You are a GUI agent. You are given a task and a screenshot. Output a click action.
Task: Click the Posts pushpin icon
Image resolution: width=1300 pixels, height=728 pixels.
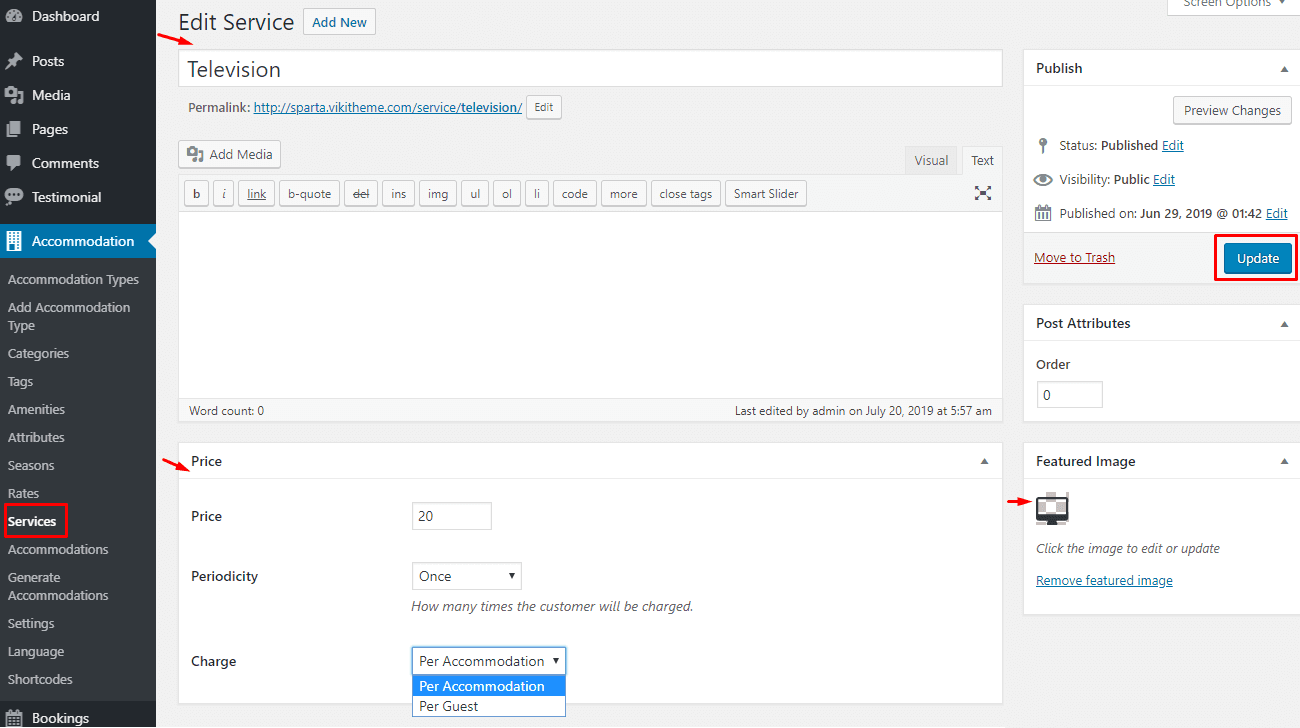[14, 61]
